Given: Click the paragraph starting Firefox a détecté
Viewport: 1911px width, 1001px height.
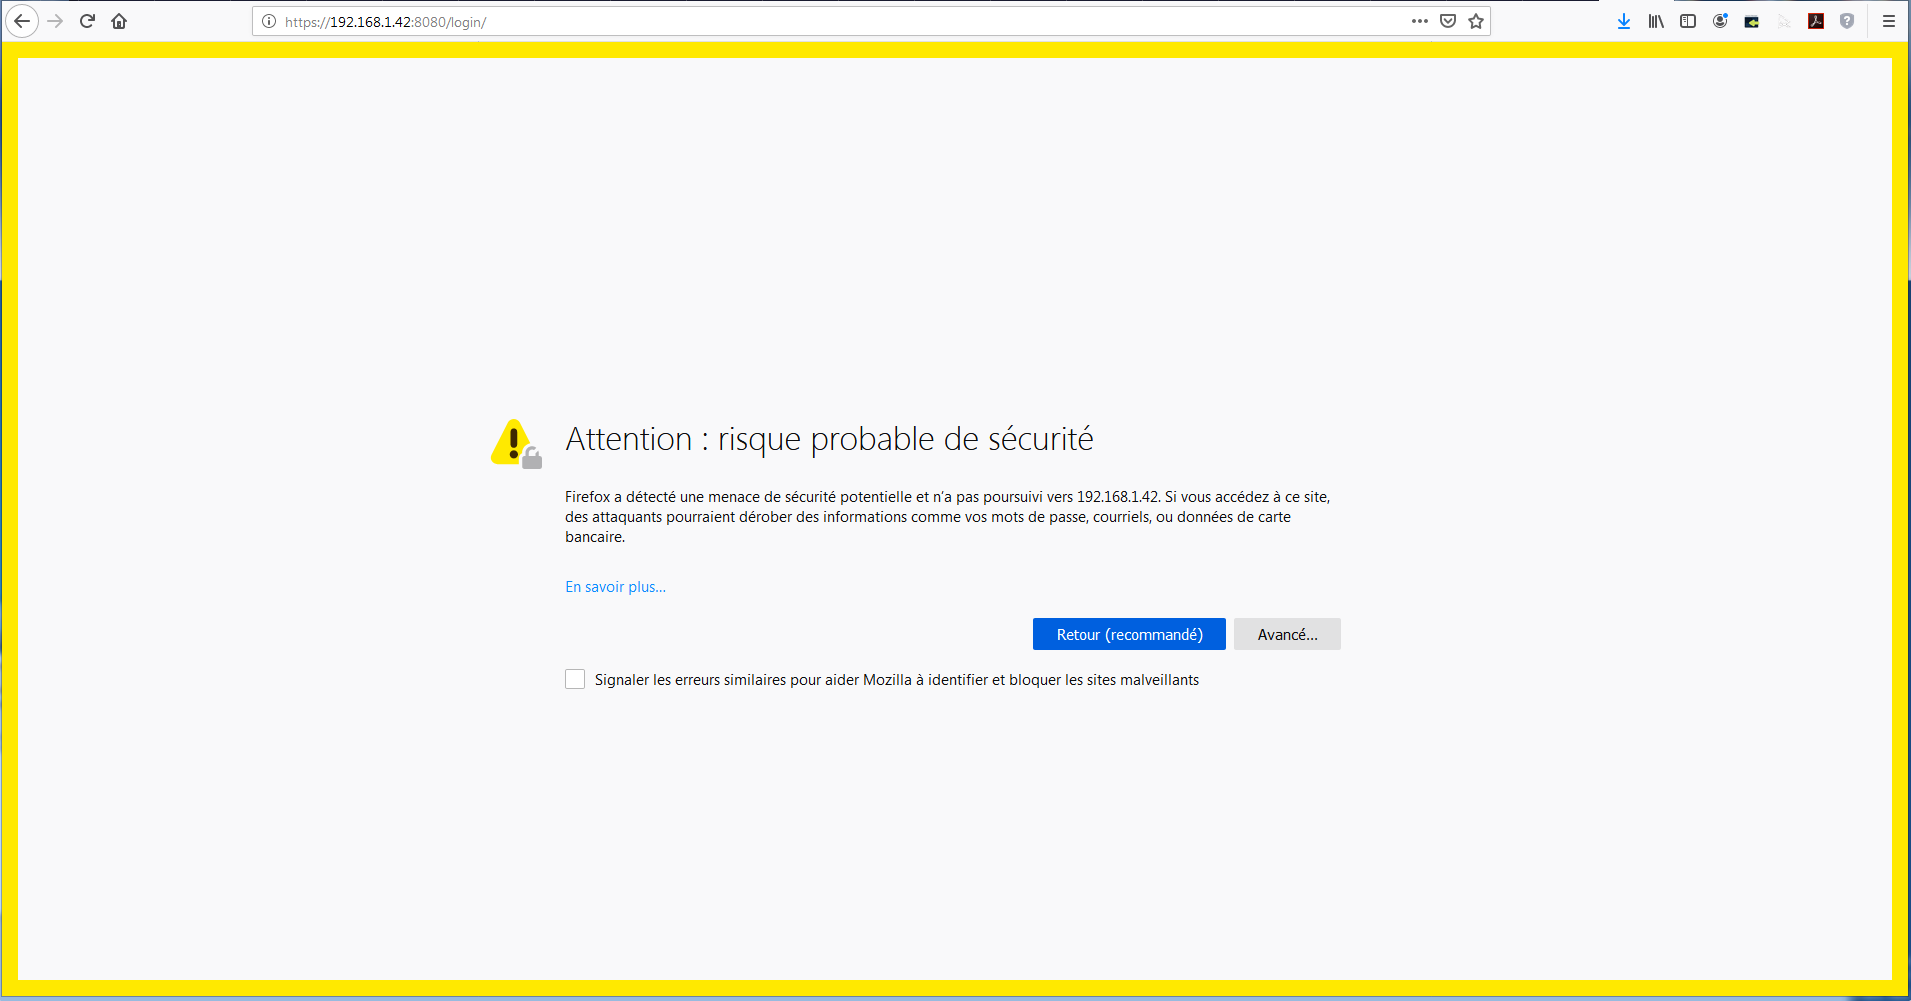Looking at the screenshot, I should (947, 517).
